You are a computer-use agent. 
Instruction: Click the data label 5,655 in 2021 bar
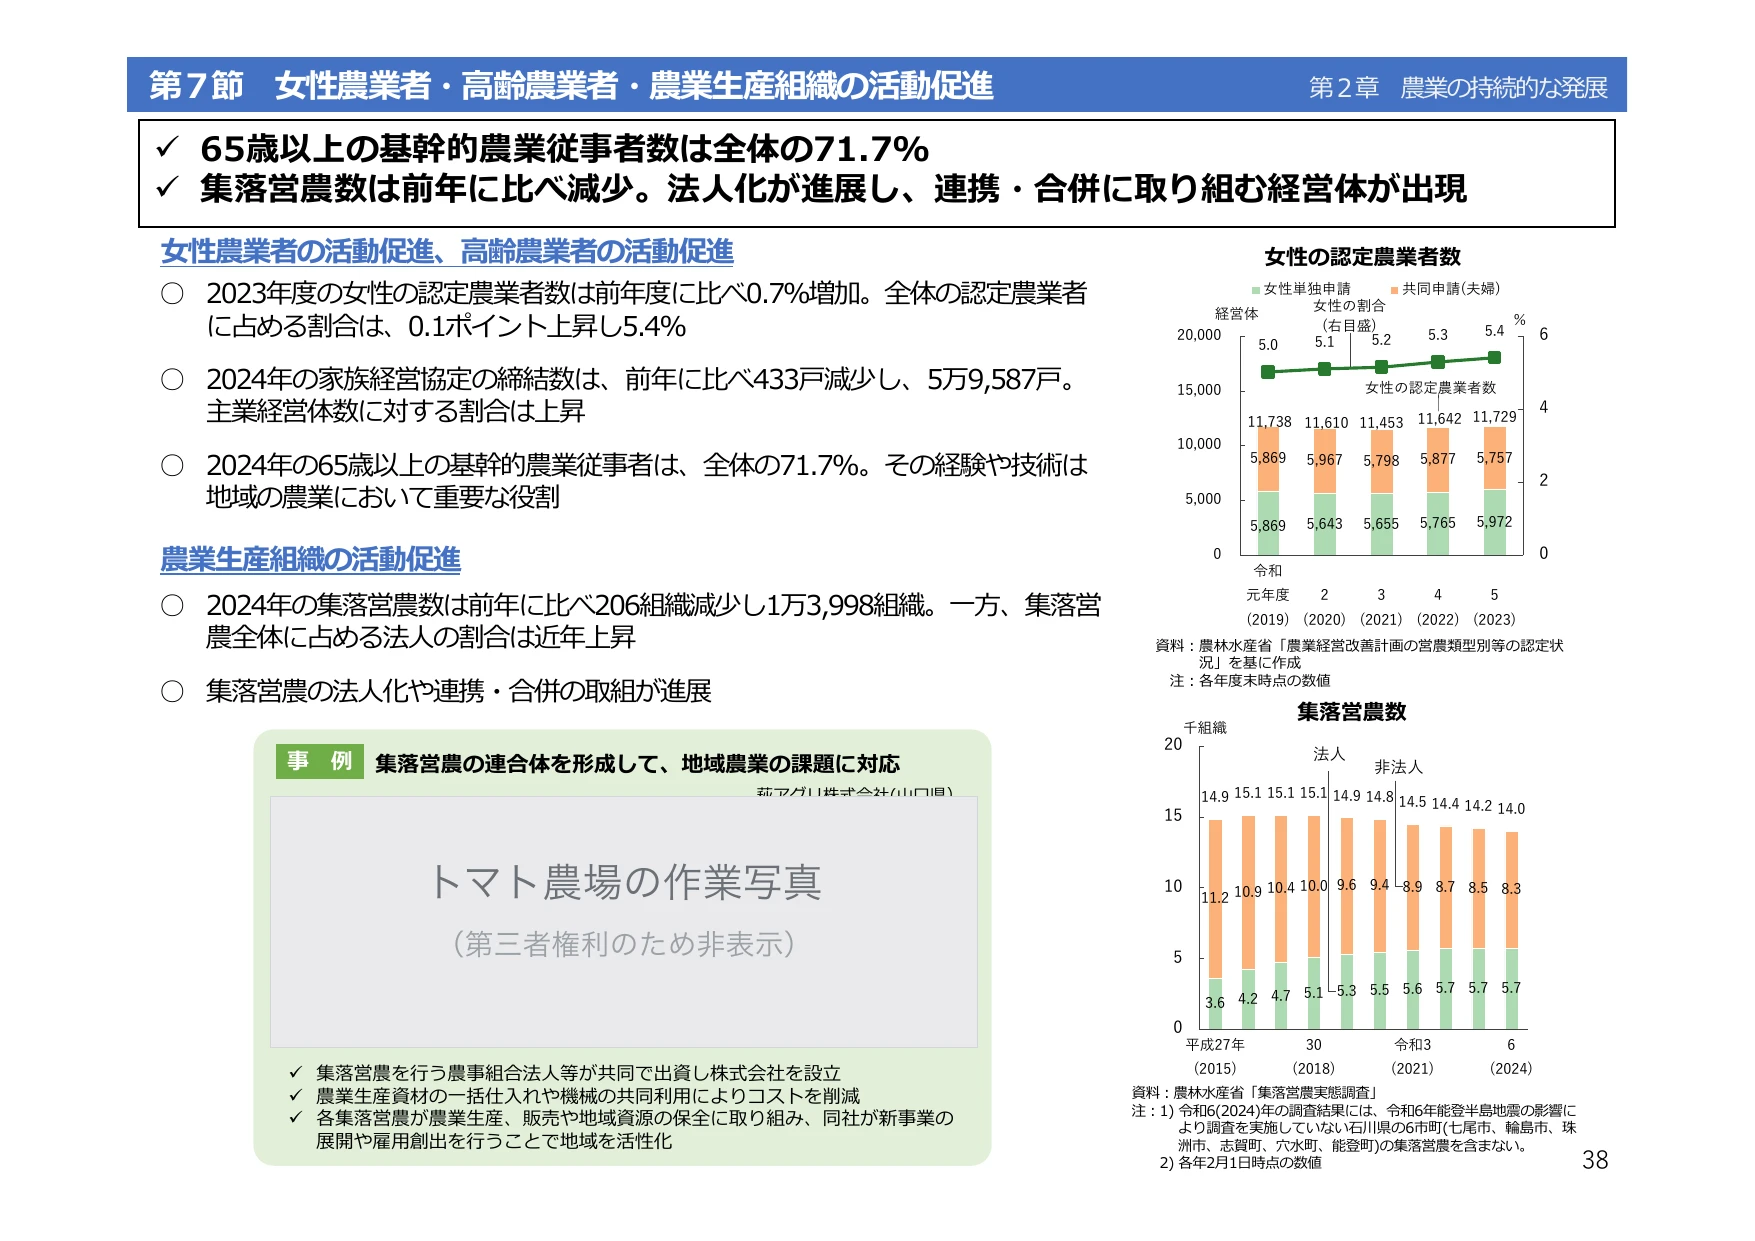pos(1381,524)
